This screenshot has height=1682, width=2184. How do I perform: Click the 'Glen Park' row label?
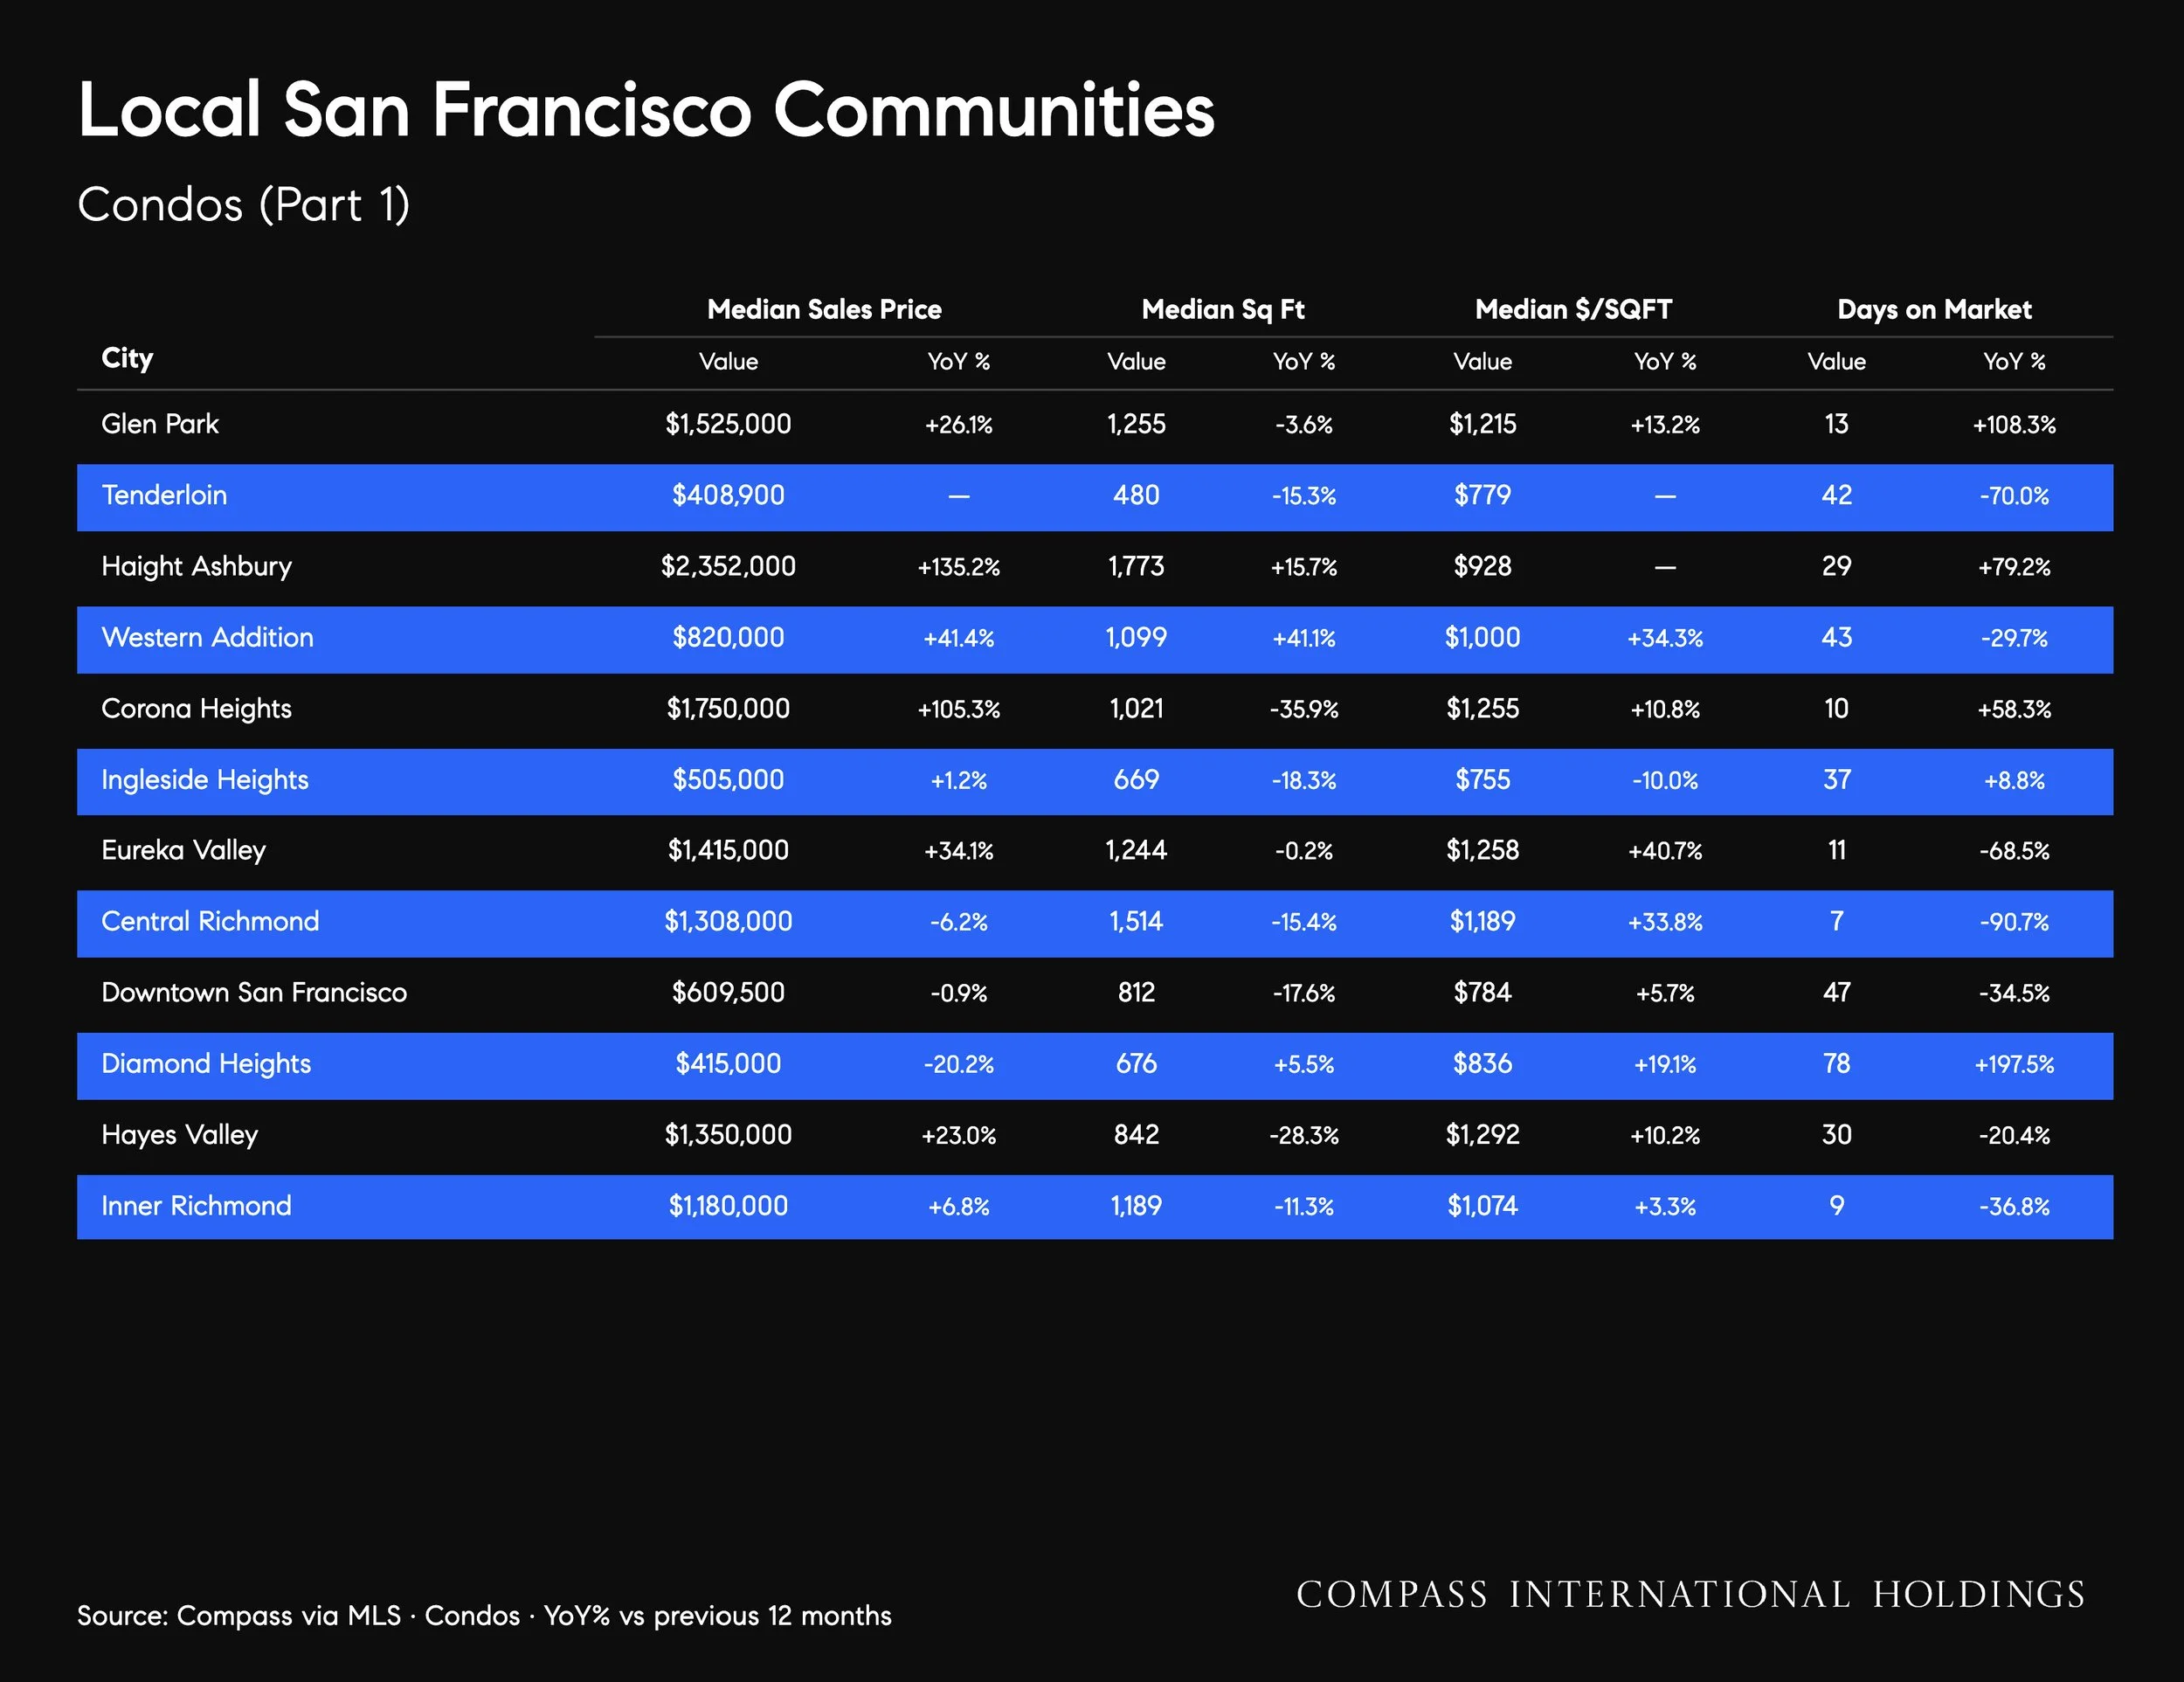[x=160, y=424]
